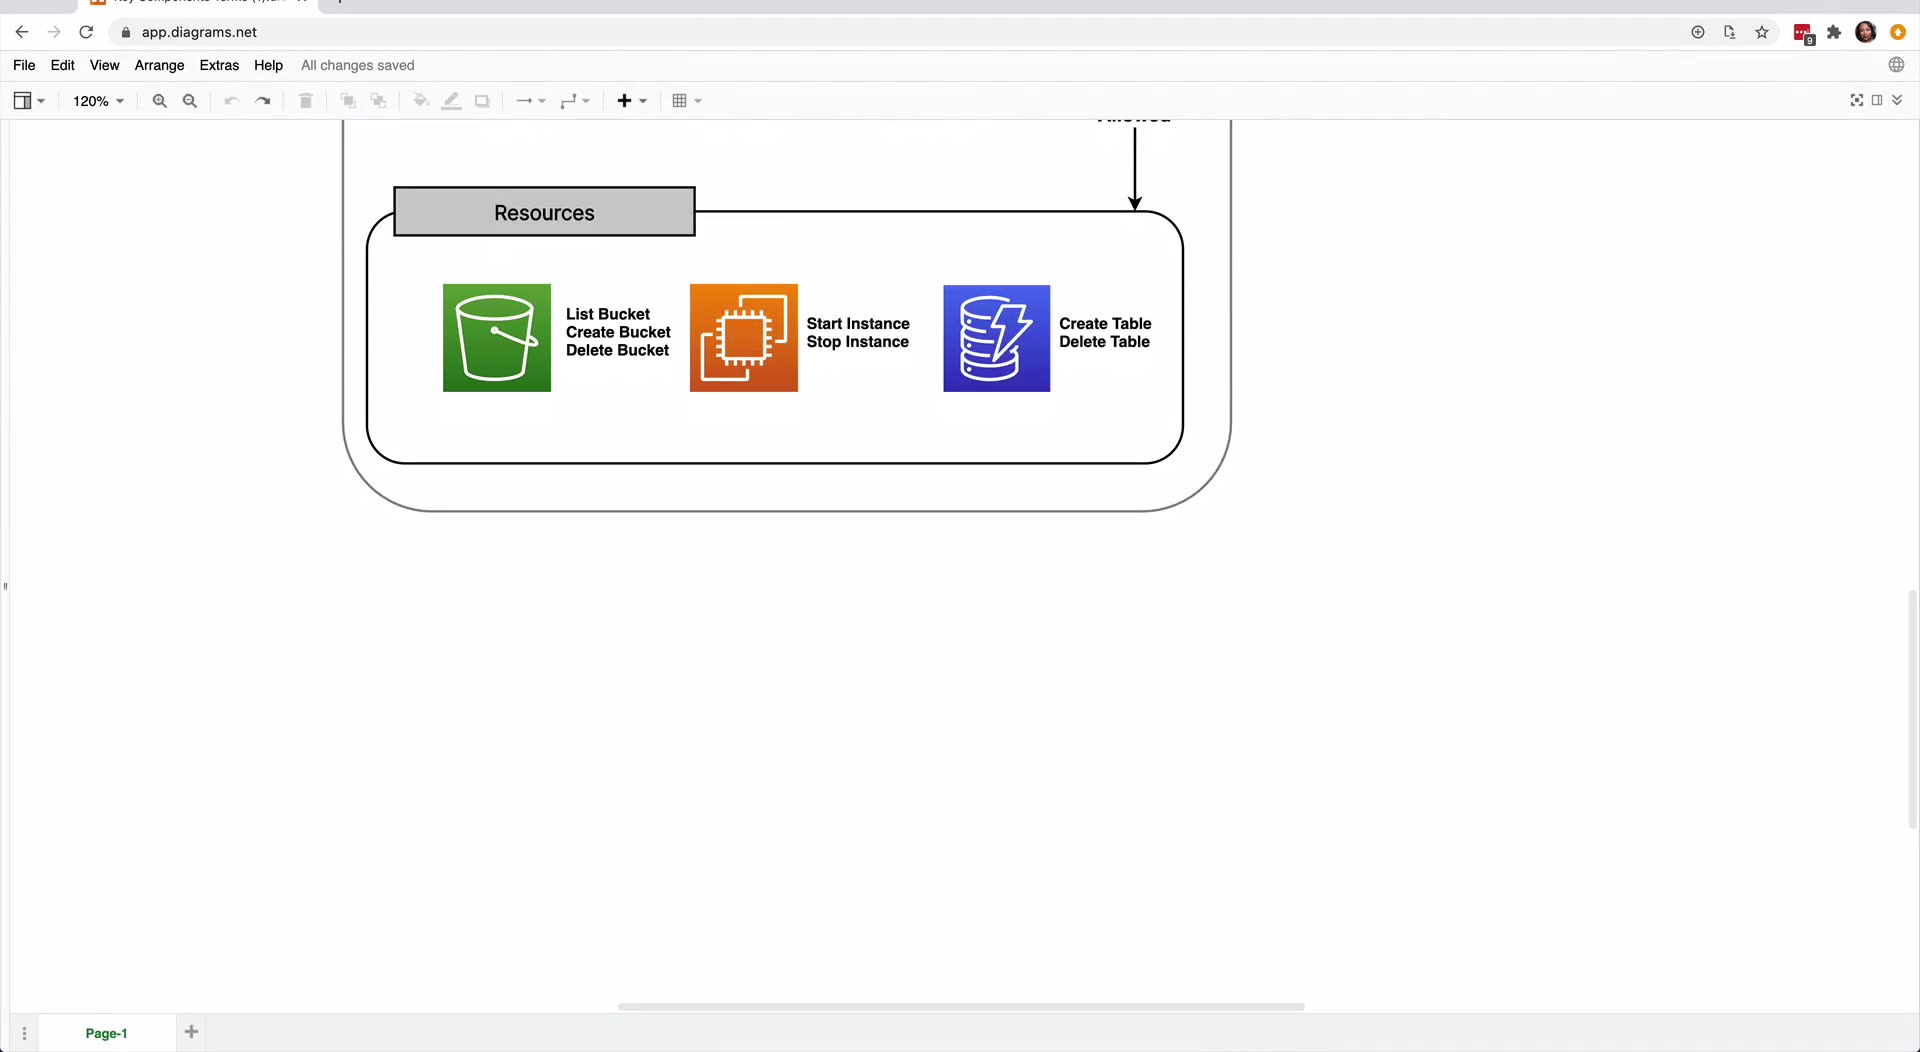Collapse the toolbar with the chevron

click(1897, 100)
